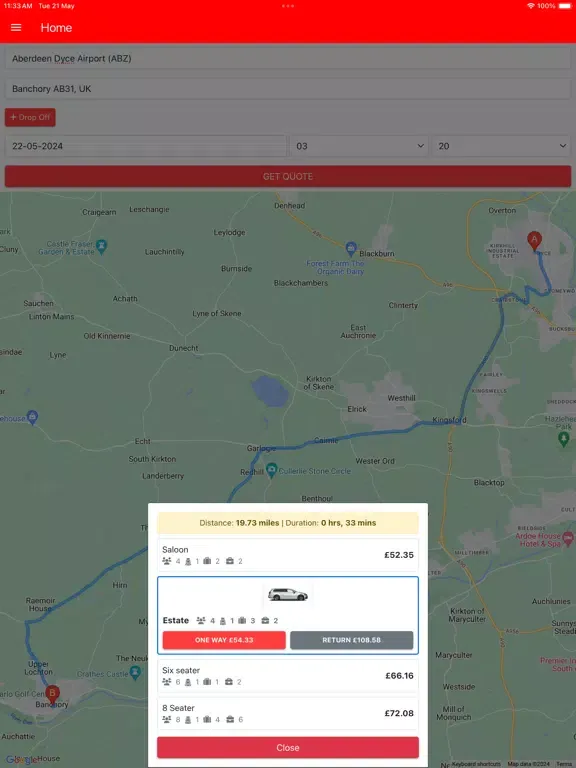Click Castle Fraser Garden & Estate pin

pyautogui.click(x=101, y=246)
